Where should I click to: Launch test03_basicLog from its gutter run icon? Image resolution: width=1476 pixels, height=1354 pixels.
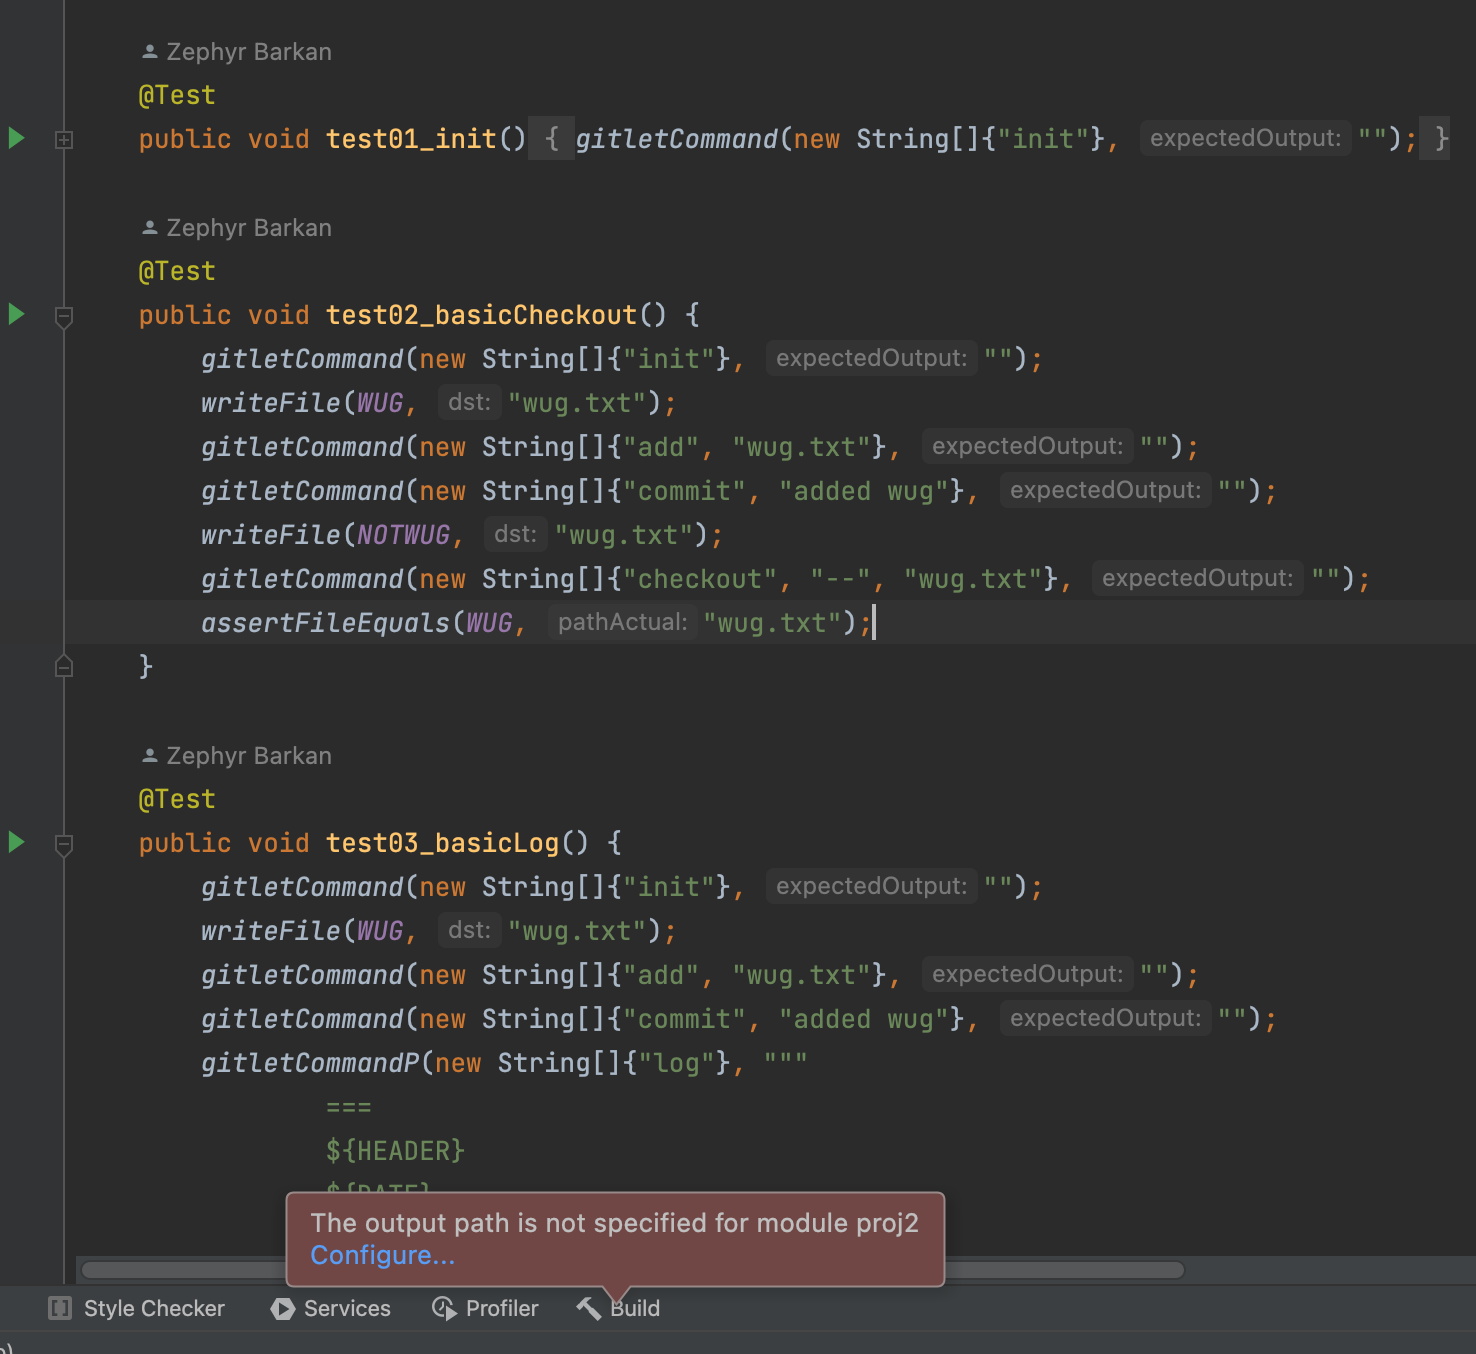16,842
